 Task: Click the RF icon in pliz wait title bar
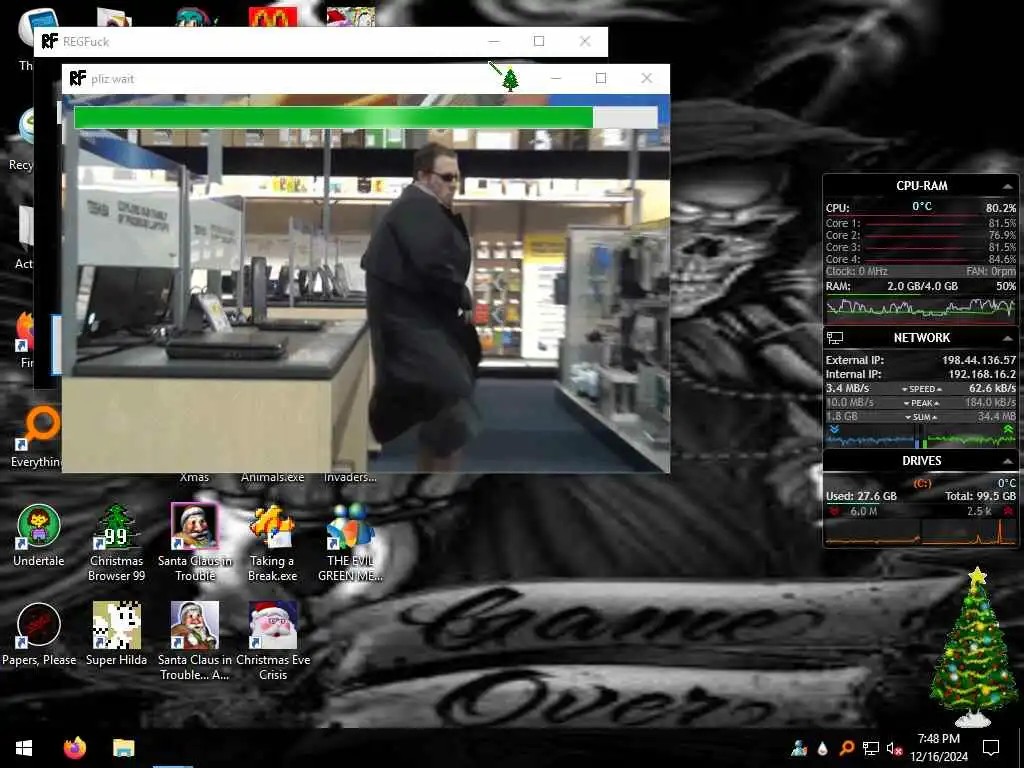(x=78, y=78)
